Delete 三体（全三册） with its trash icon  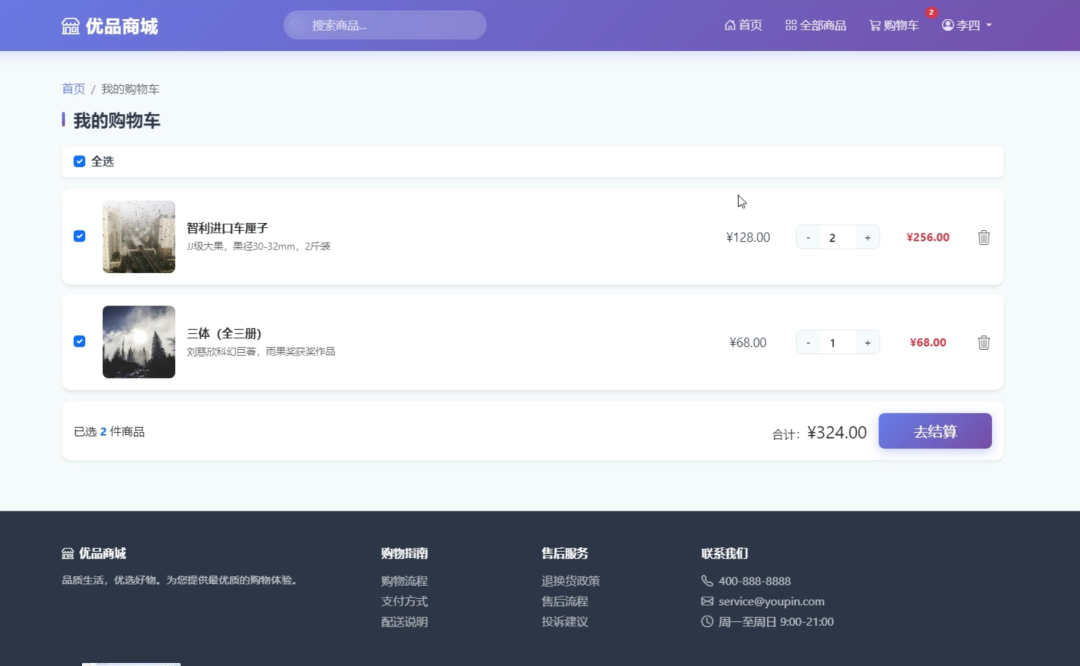(984, 342)
